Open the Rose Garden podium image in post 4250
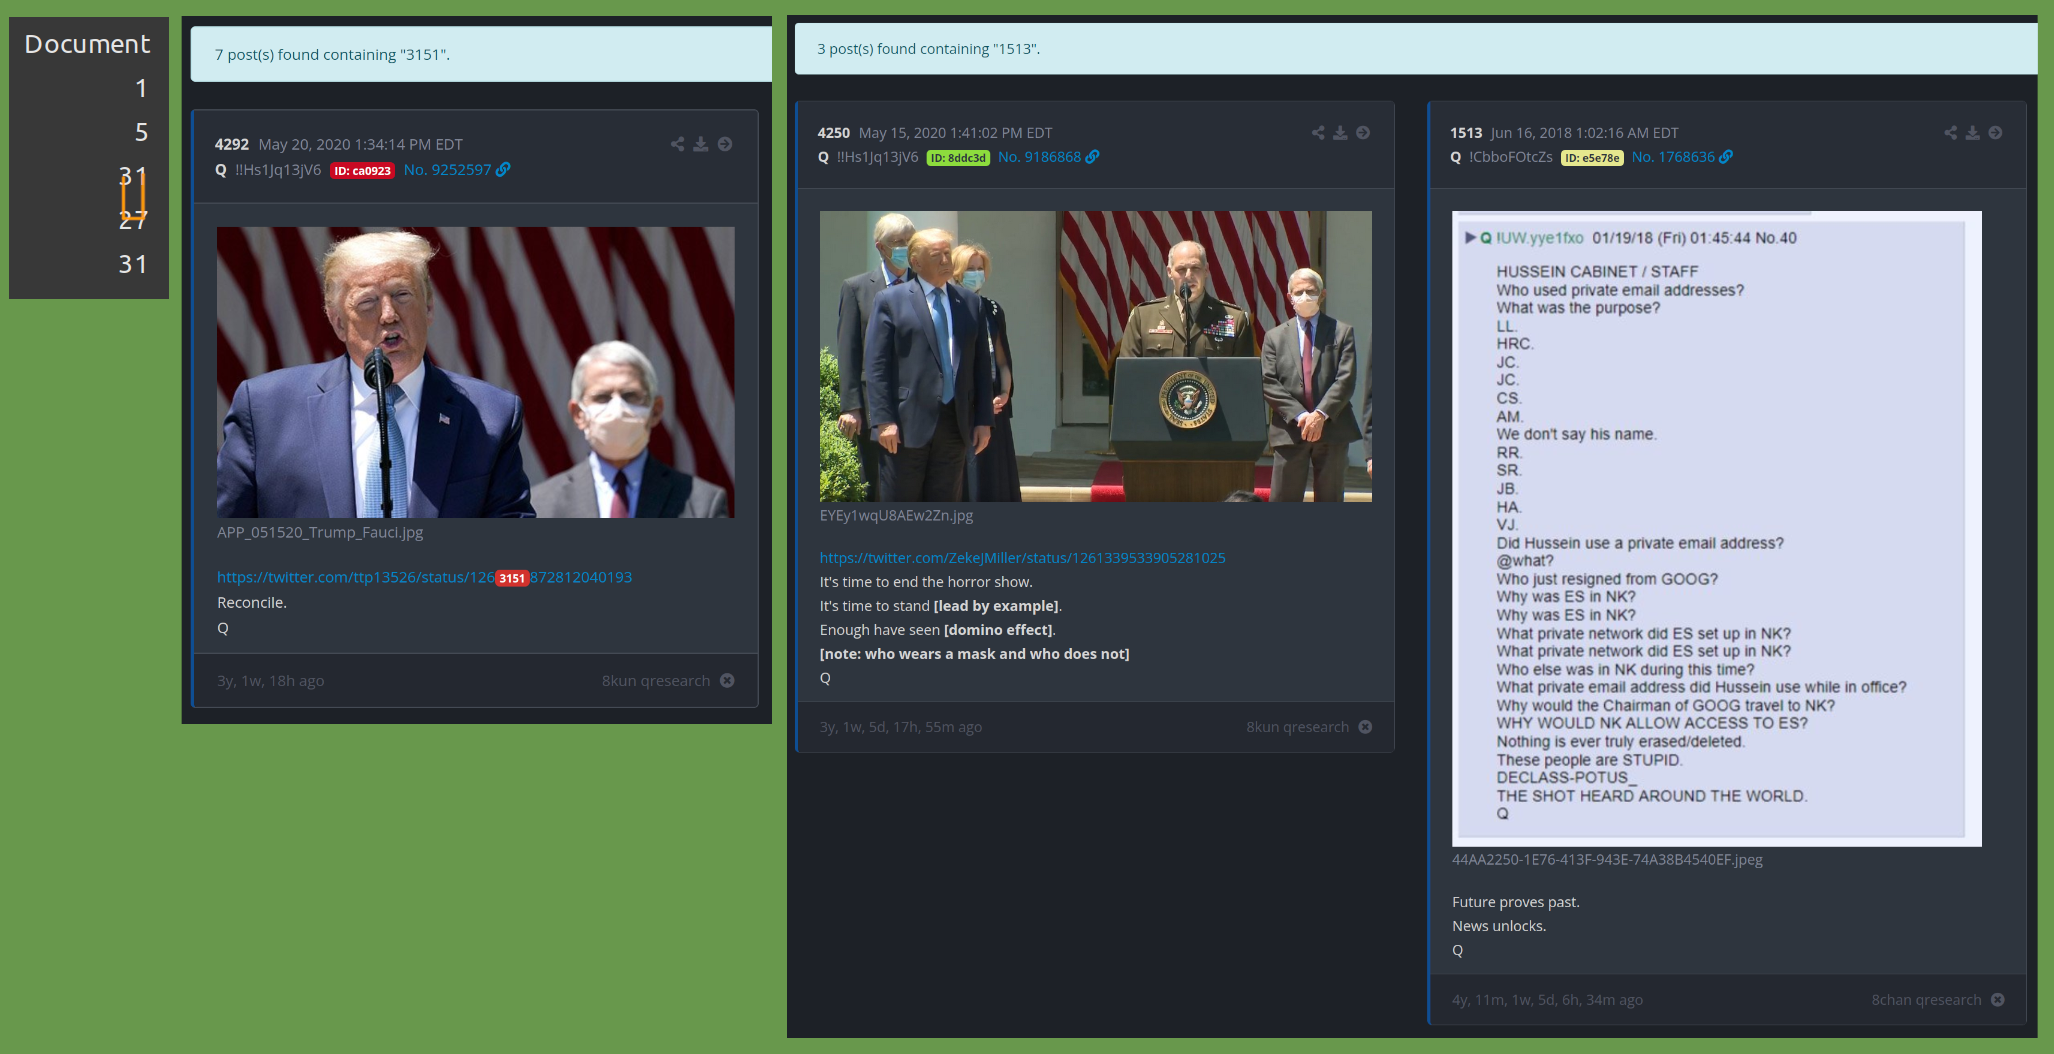This screenshot has width=2054, height=1054. coord(1096,356)
